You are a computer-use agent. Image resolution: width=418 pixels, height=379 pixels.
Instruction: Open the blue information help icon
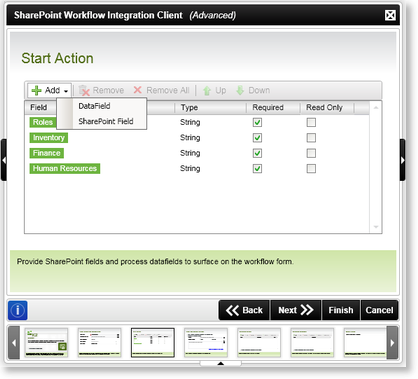click(x=18, y=310)
